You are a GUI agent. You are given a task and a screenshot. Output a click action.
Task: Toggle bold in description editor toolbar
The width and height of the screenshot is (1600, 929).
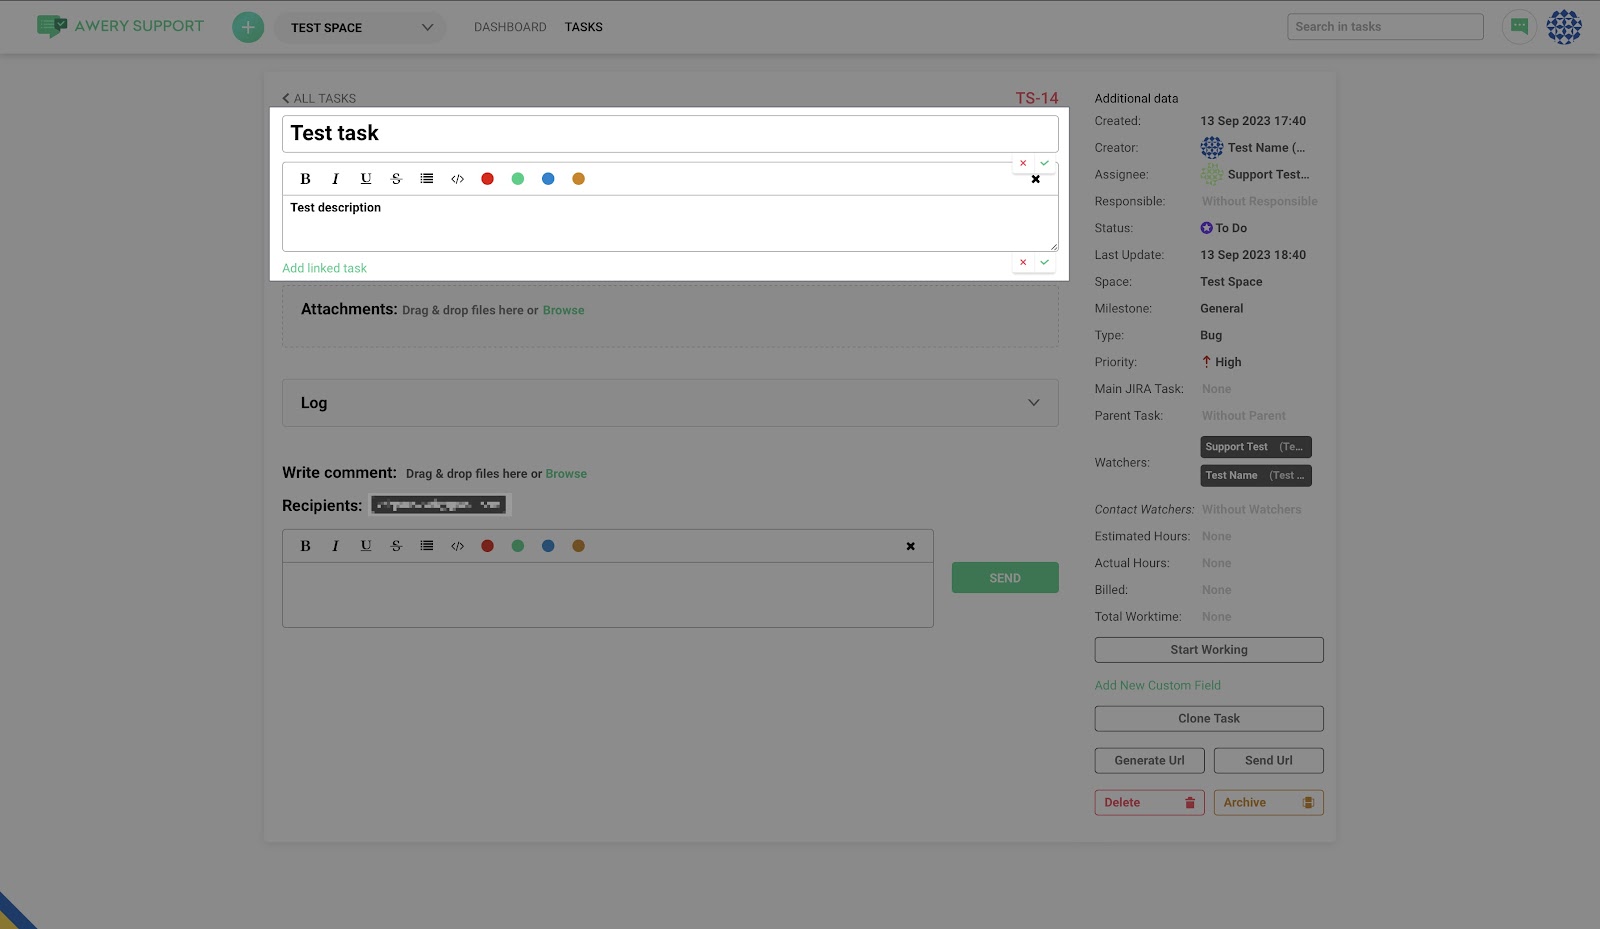click(x=305, y=179)
